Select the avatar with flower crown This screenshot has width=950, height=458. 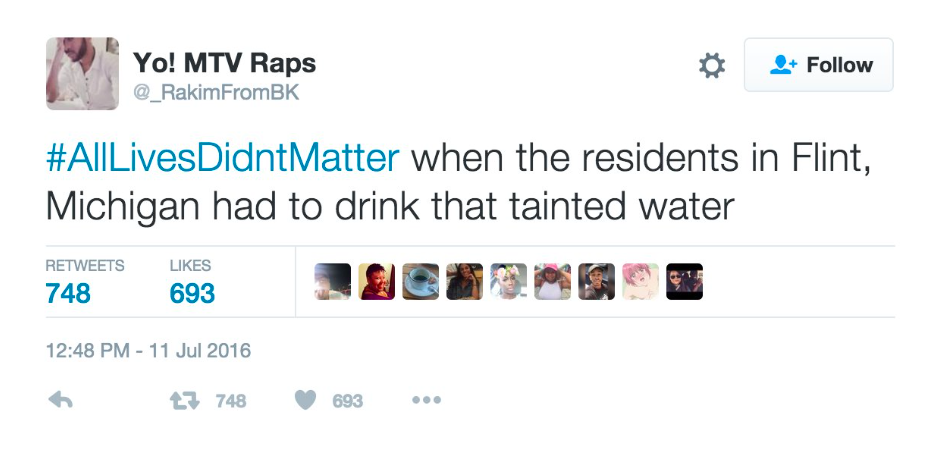click(x=508, y=282)
